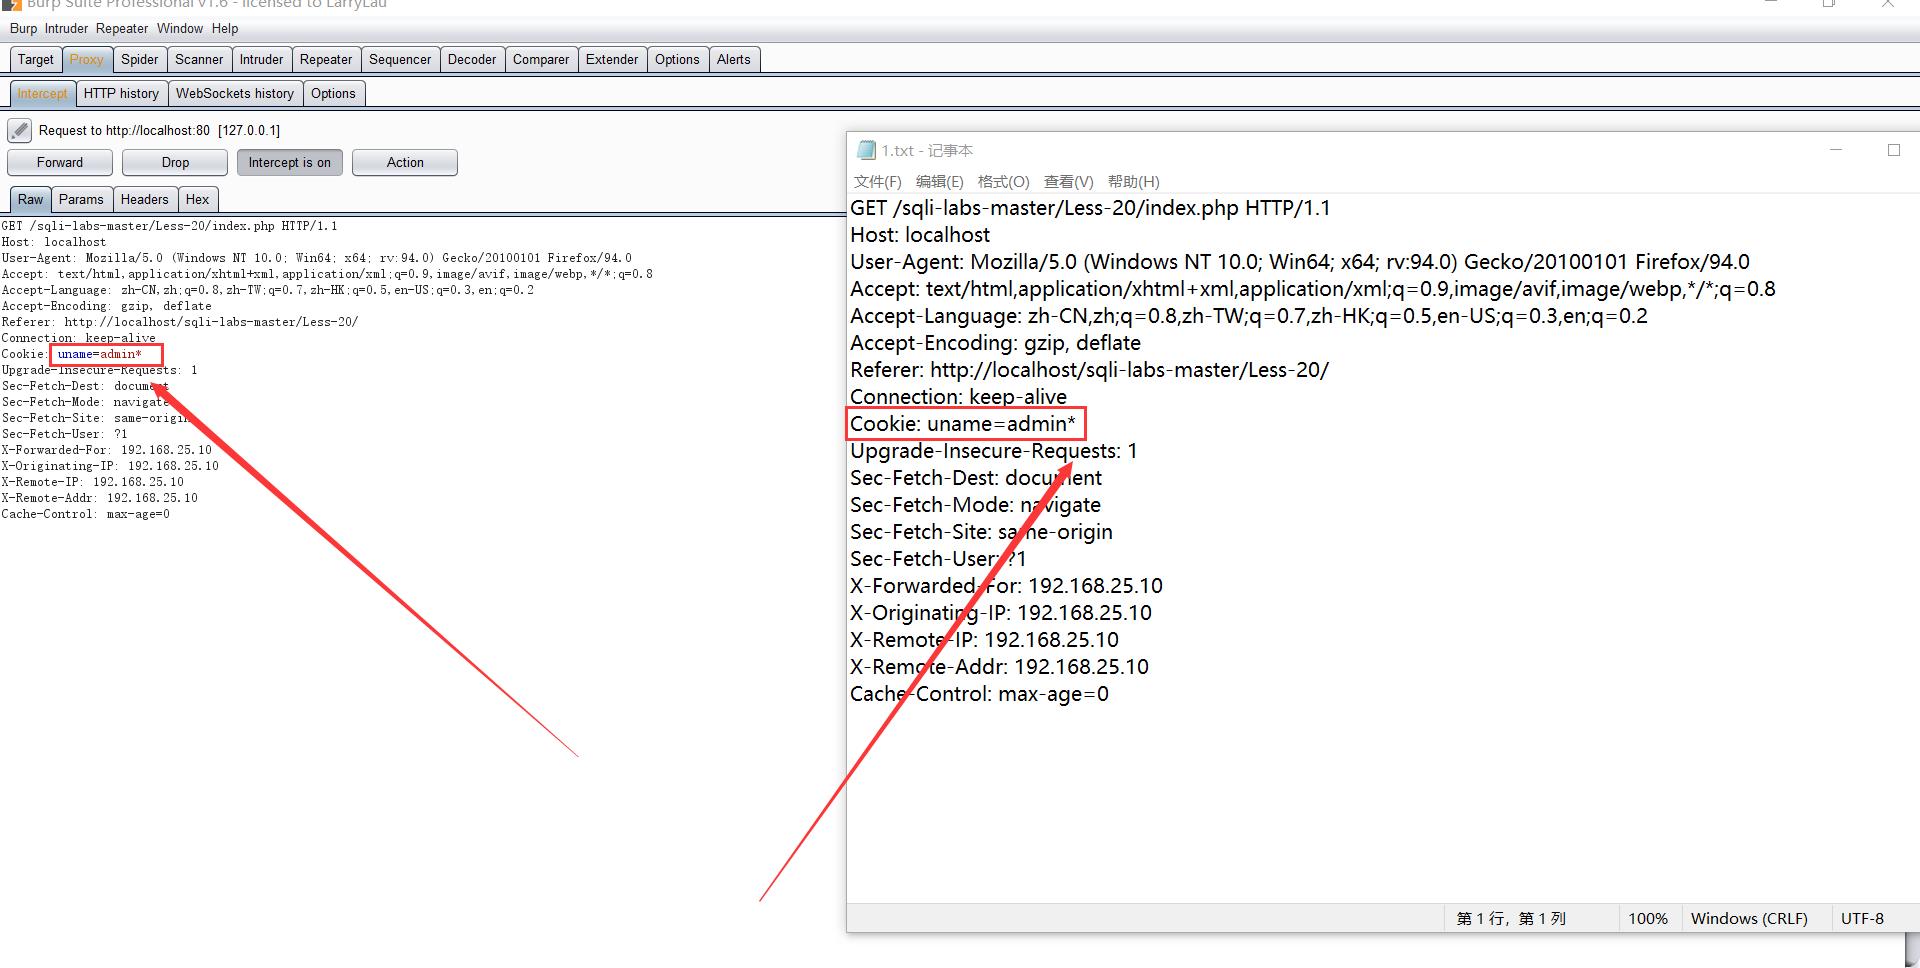Switch to the Target tab

[x=36, y=60]
